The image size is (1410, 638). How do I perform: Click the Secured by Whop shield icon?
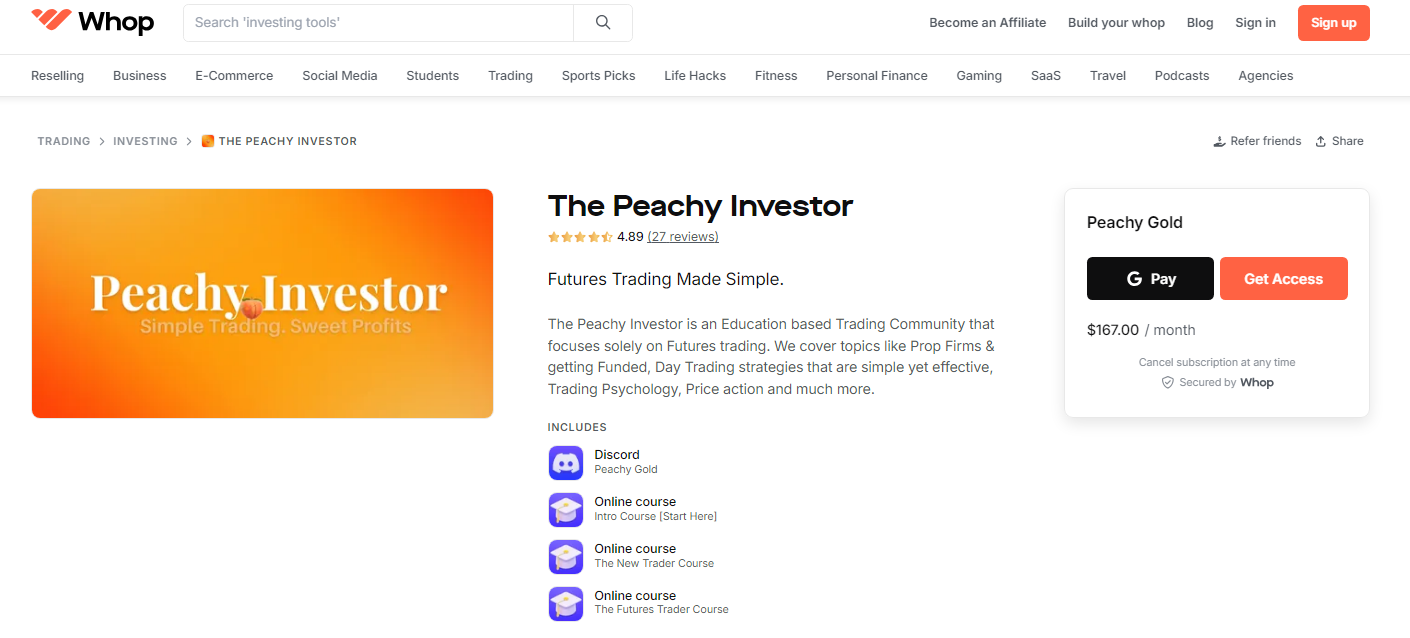coord(1167,382)
